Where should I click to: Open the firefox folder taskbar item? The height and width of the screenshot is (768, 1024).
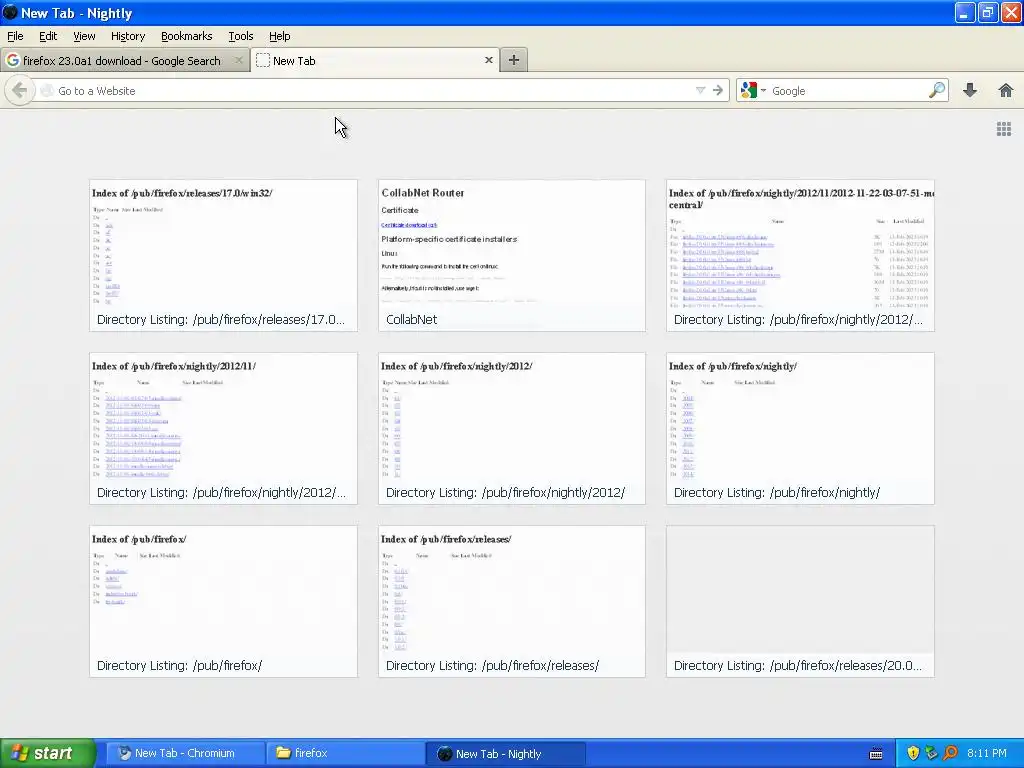[x=345, y=753]
